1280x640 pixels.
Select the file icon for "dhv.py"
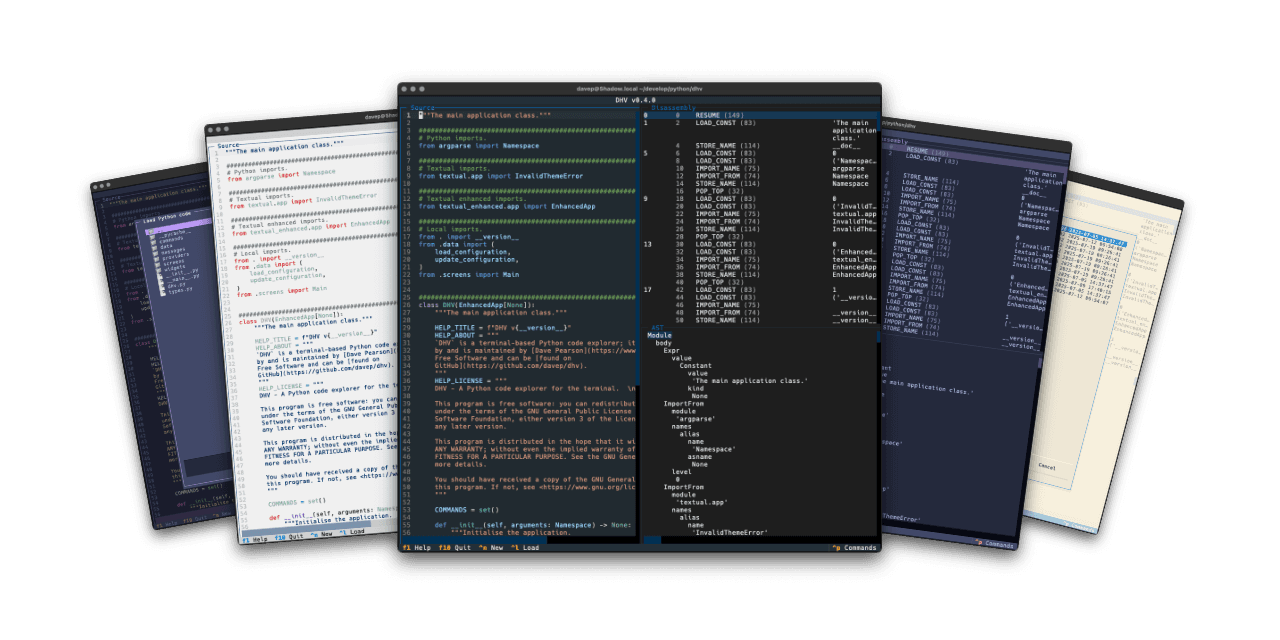pyautogui.click(x=162, y=286)
